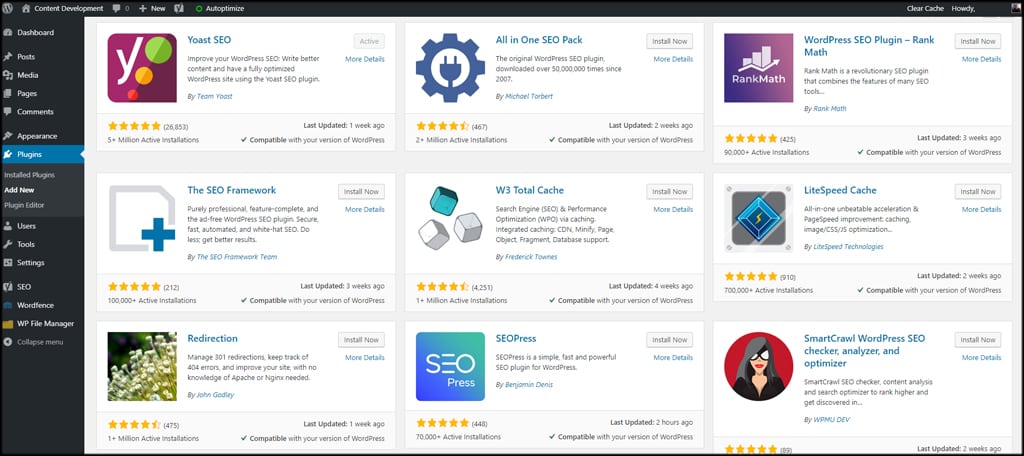Viewport: 1024px width, 456px height.
Task: Click the RankMath plugin logo
Action: pos(758,68)
